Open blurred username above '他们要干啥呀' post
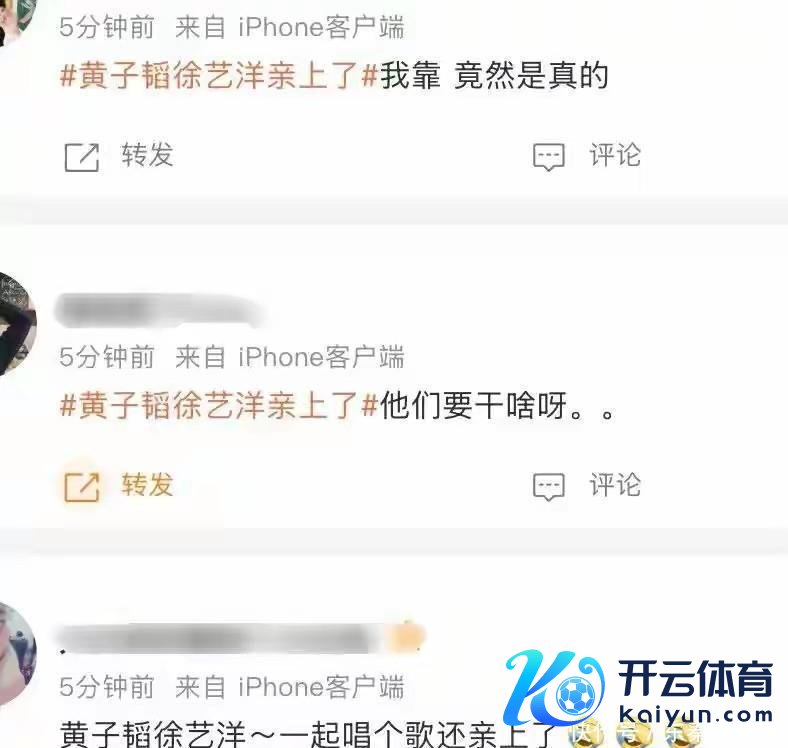 point(160,310)
